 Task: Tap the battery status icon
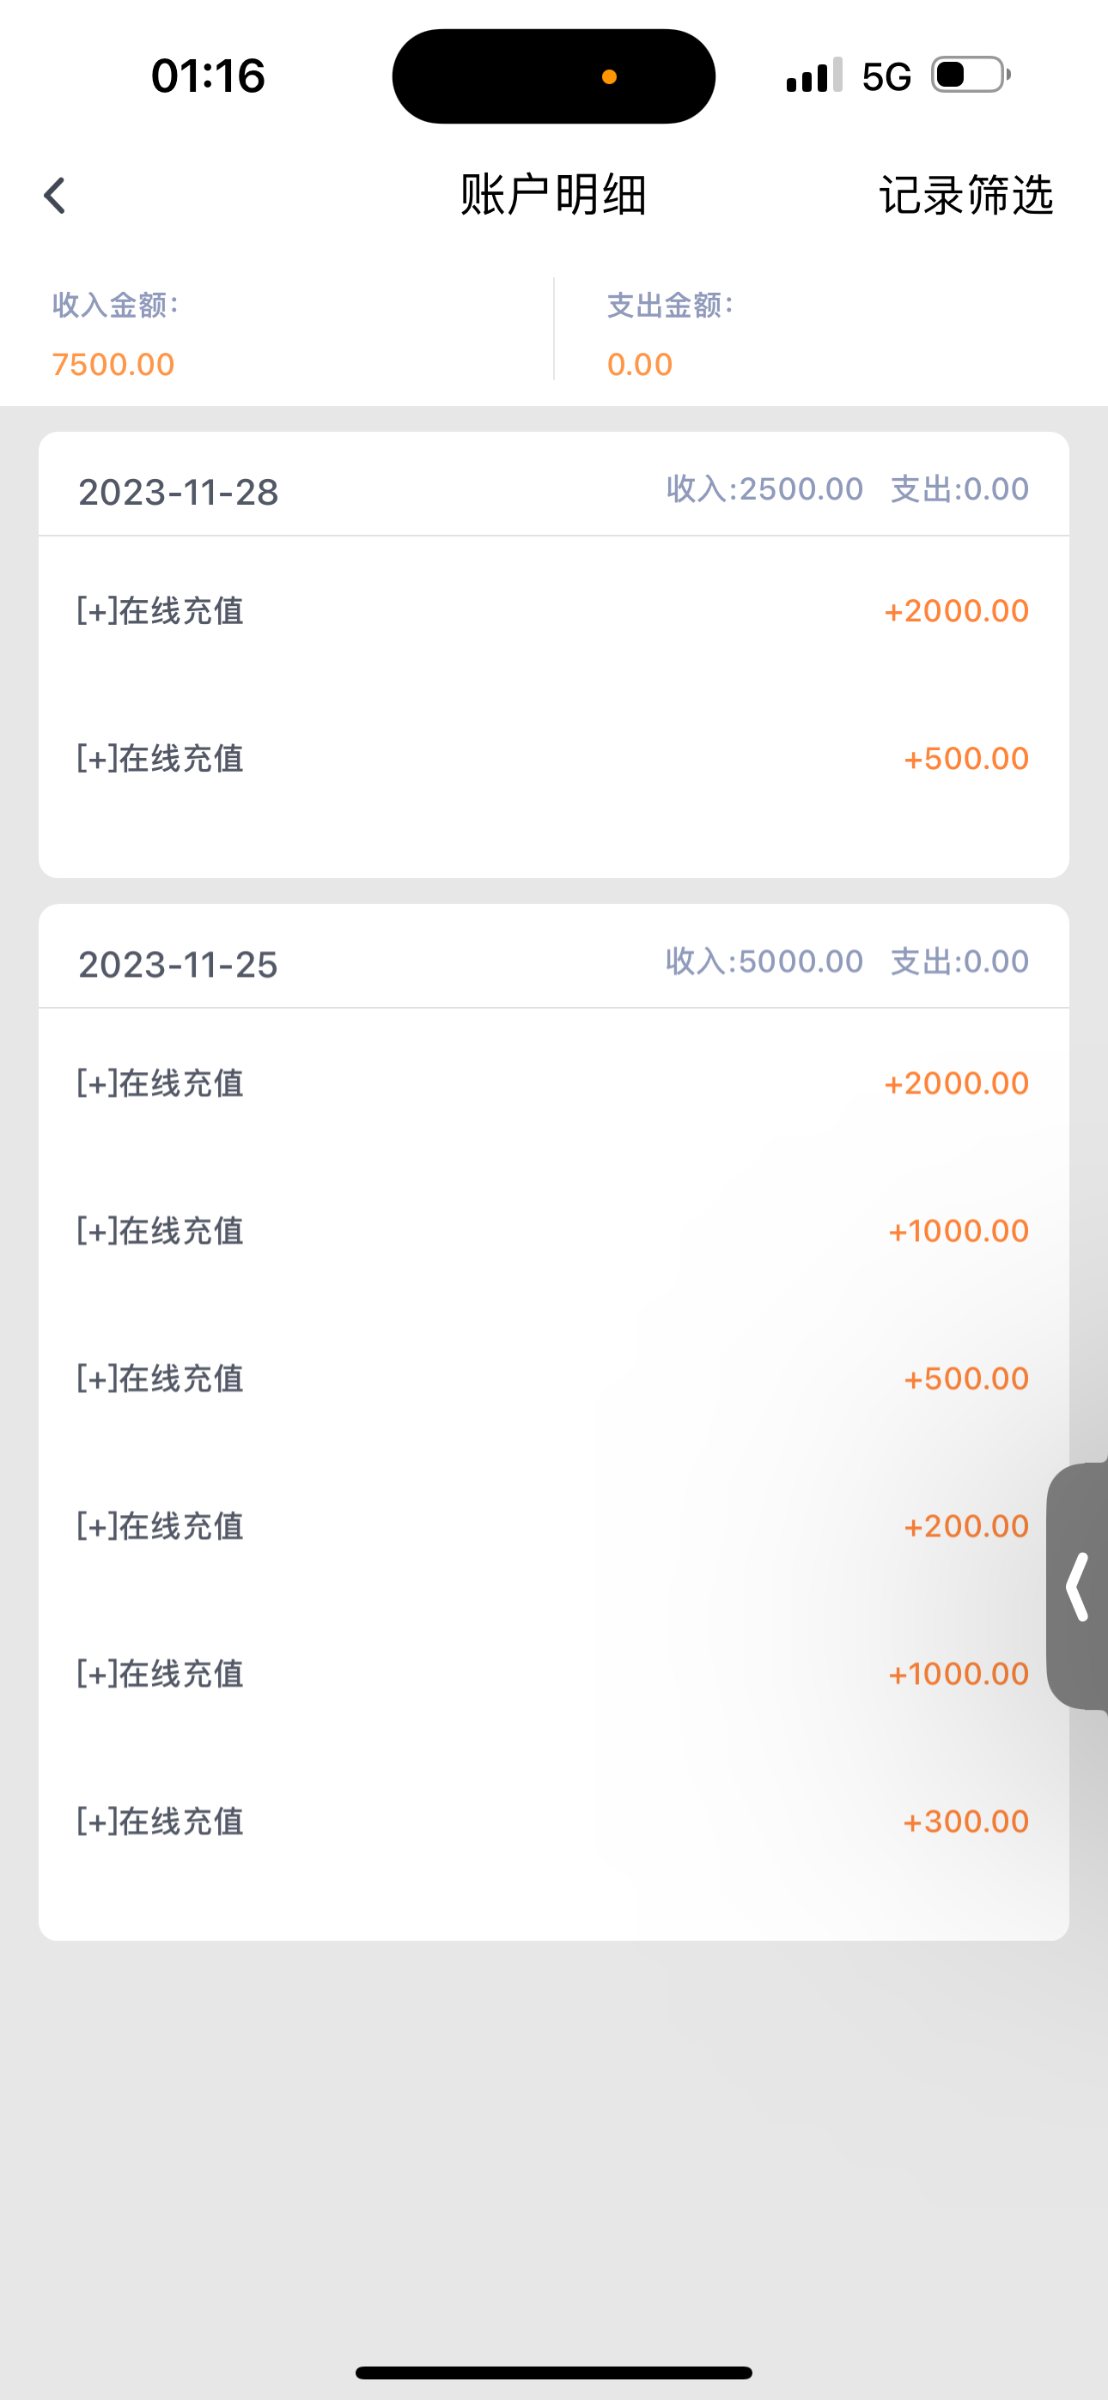[970, 75]
